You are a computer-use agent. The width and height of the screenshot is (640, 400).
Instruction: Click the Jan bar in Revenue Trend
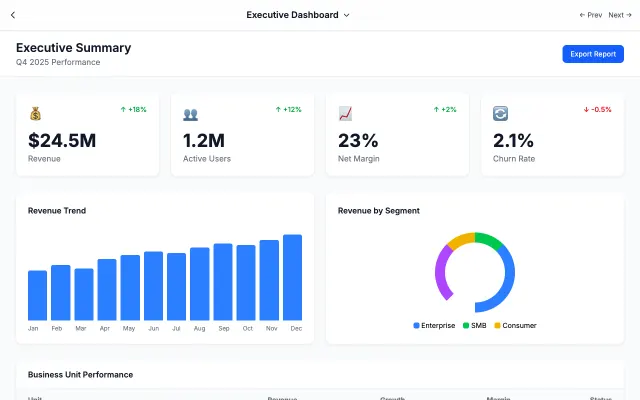coord(37,296)
